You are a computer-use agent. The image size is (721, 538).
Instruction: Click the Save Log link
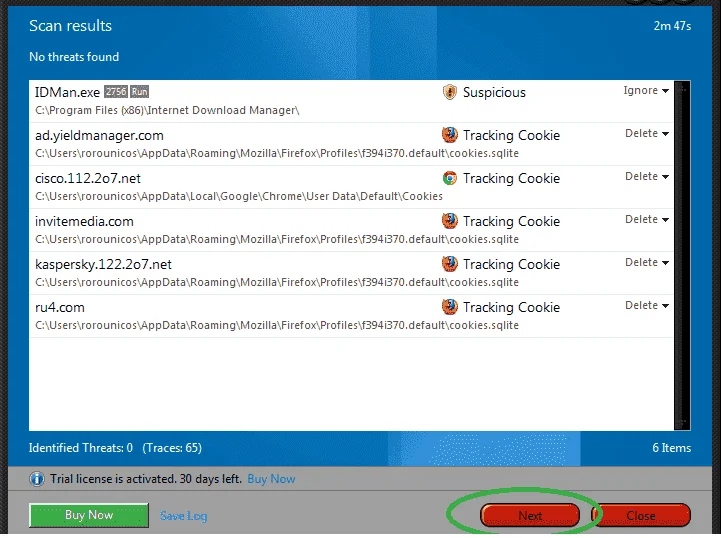point(183,516)
